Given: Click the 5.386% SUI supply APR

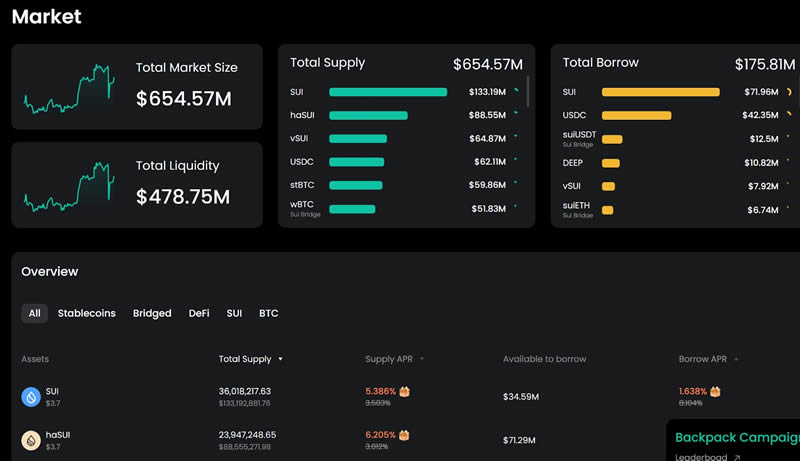Looking at the screenshot, I should pos(381,392).
